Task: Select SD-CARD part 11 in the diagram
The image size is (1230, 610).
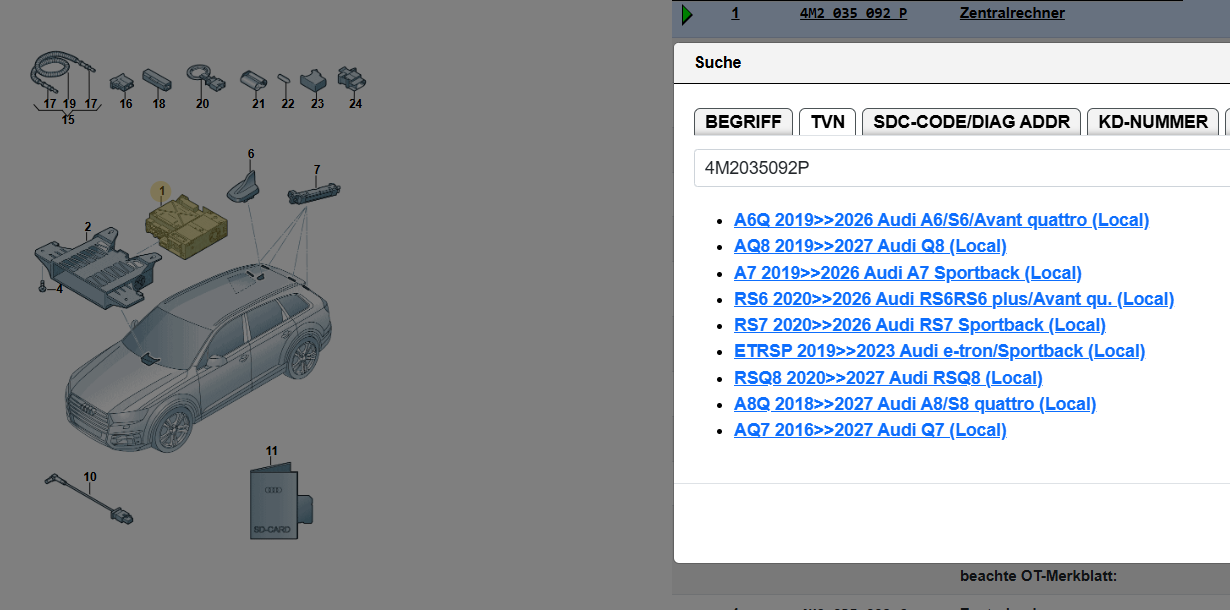Action: click(x=279, y=502)
